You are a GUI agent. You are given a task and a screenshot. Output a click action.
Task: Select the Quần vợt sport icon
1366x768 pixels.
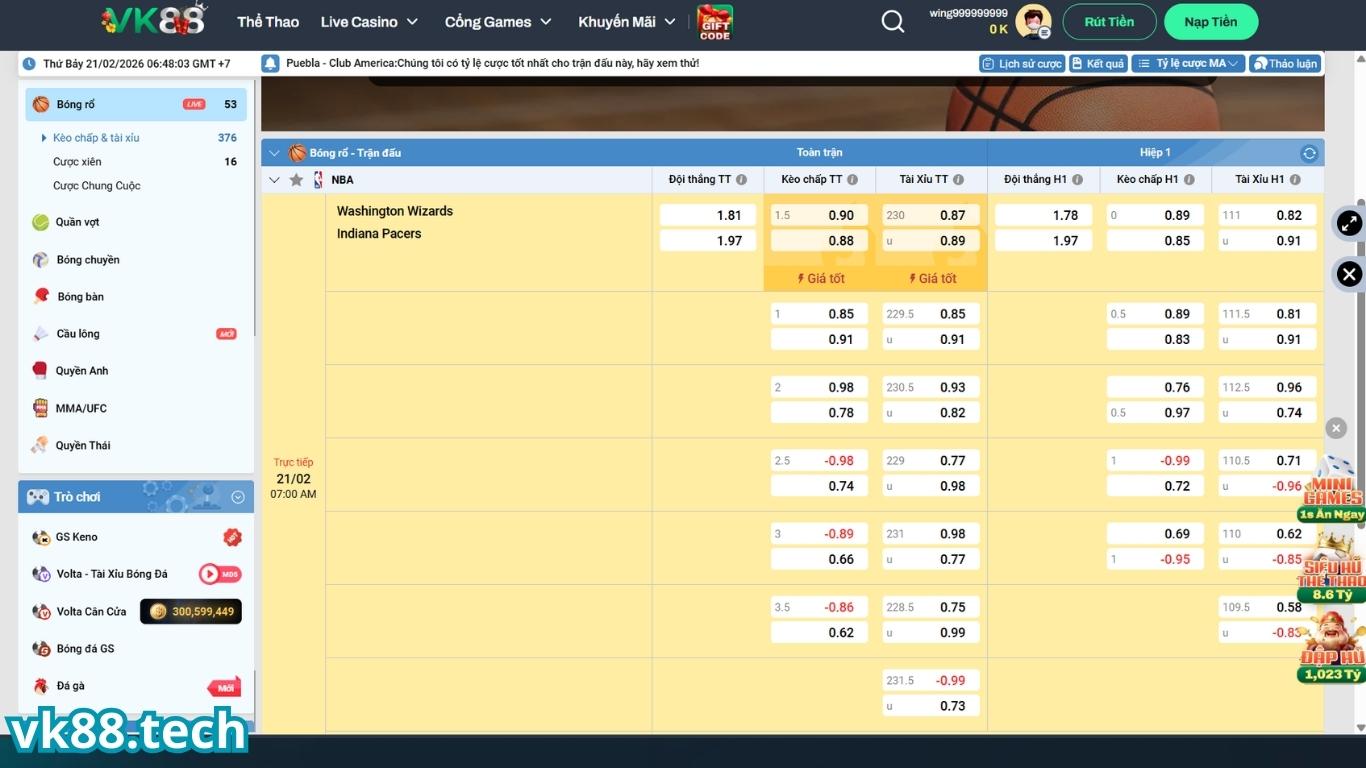tap(41, 222)
